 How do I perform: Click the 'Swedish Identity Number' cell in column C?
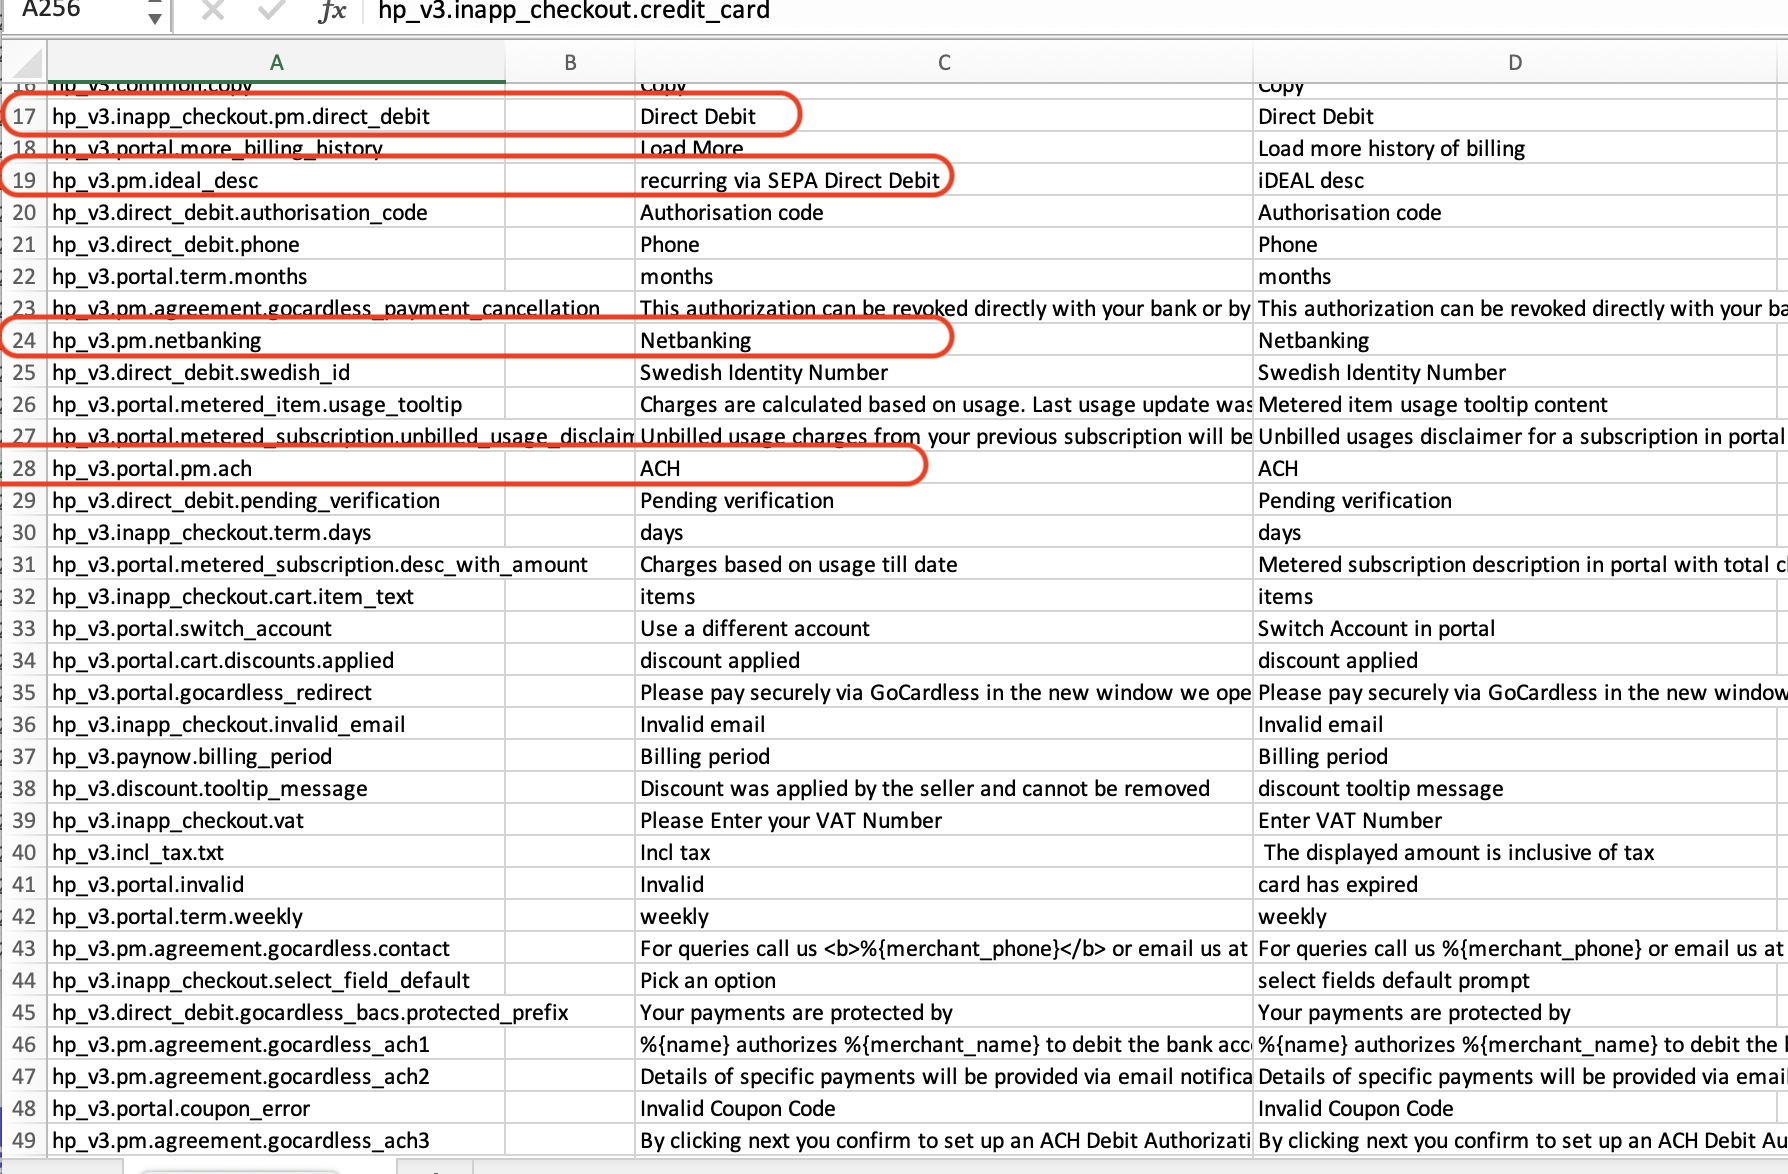764,373
